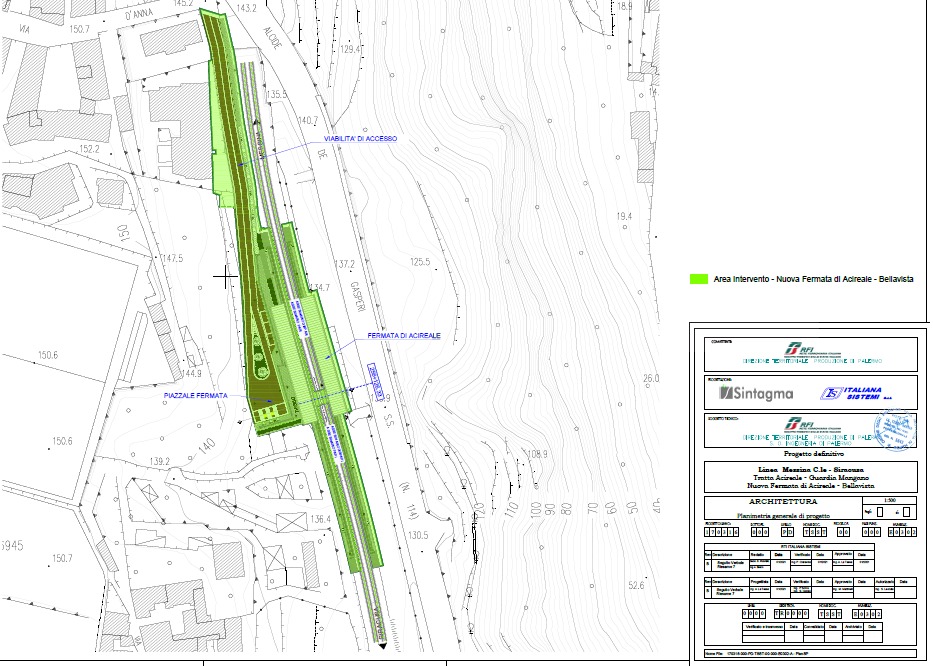Viewport: 933px width, 666px height.
Task: Click elevation label '147.5'
Action: pyautogui.click(x=173, y=259)
